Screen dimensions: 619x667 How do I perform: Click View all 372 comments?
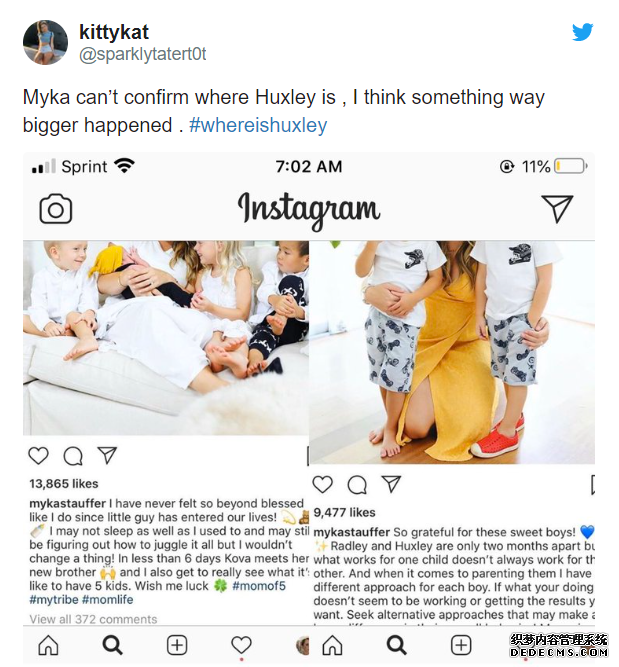[93, 620]
